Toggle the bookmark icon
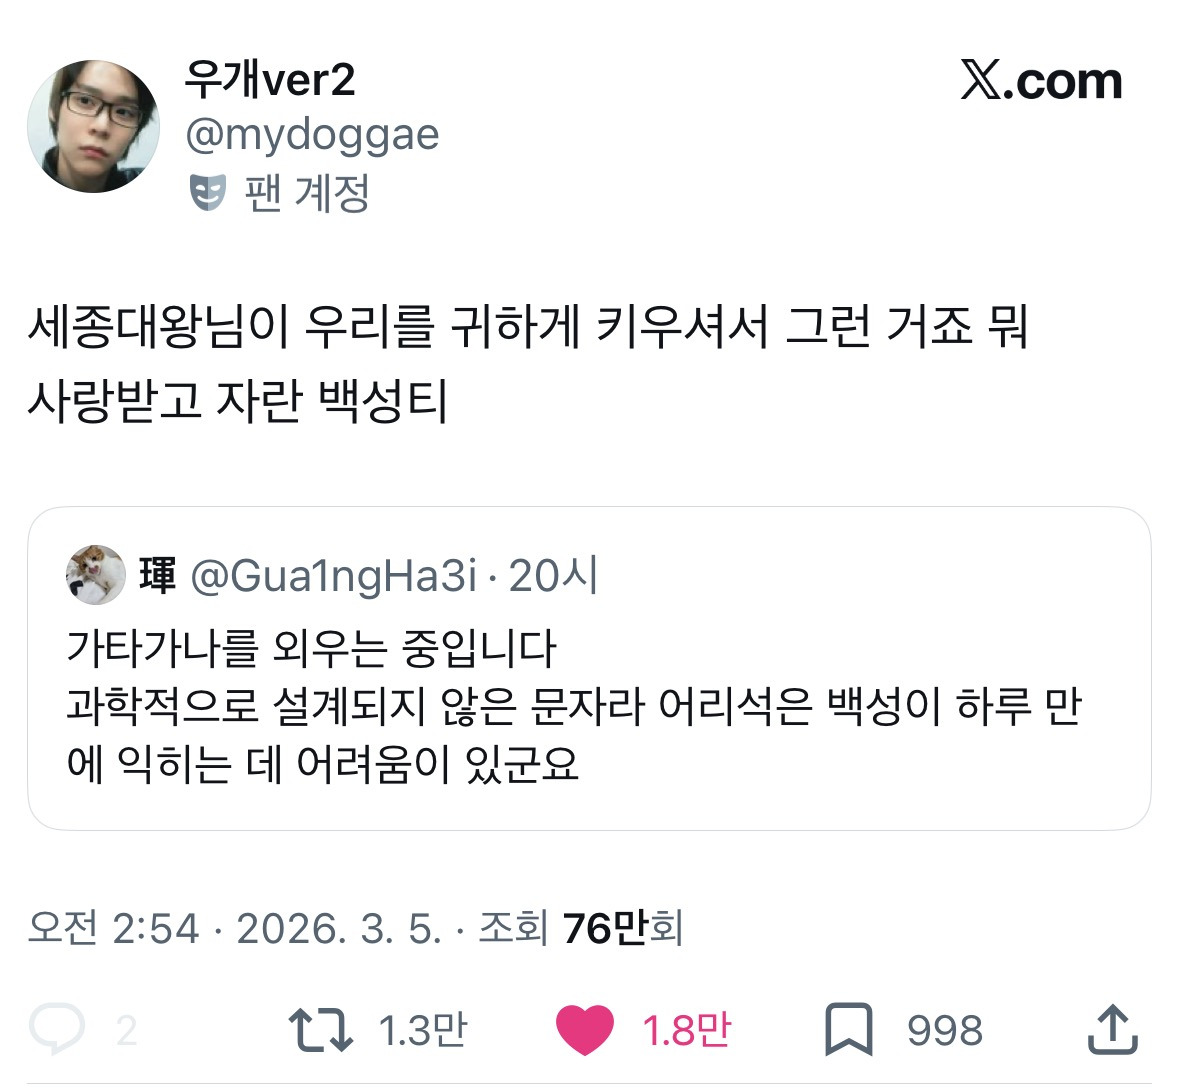Viewport: 1179px width, 1092px height. 848,1030
